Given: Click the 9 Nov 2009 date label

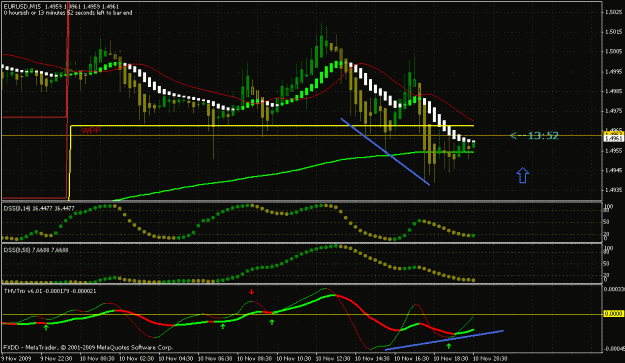Looking at the screenshot, I should click(17, 359).
